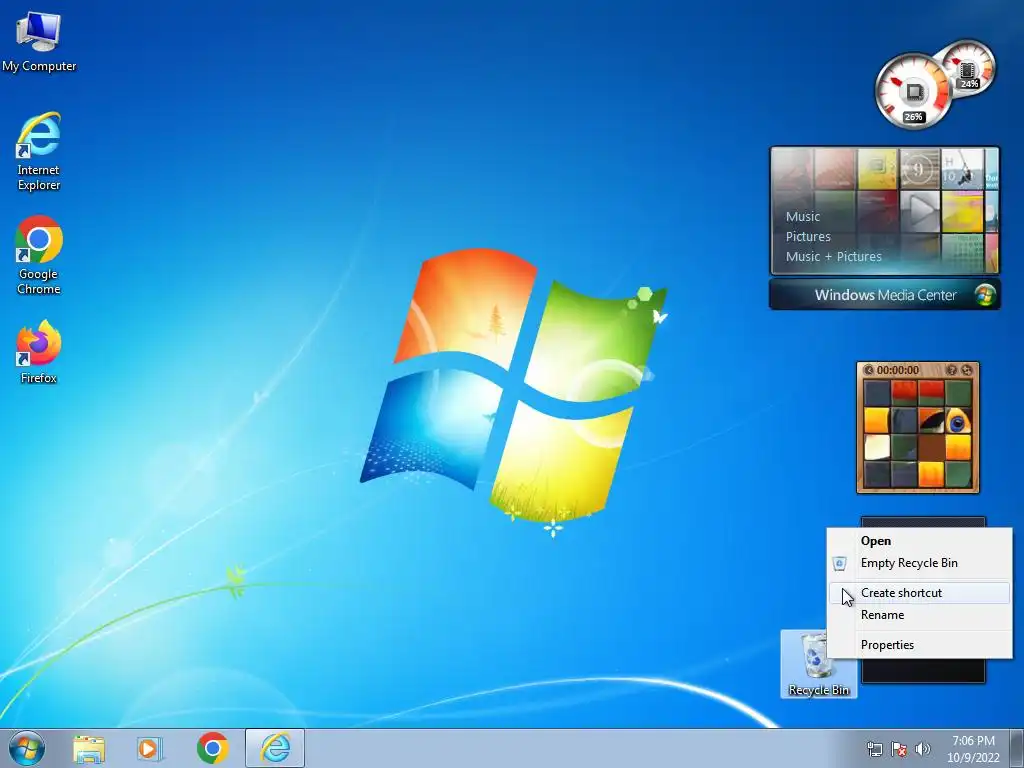Open the Windows Start menu orb
Screen dimensions: 1024x768
click(x=27, y=748)
